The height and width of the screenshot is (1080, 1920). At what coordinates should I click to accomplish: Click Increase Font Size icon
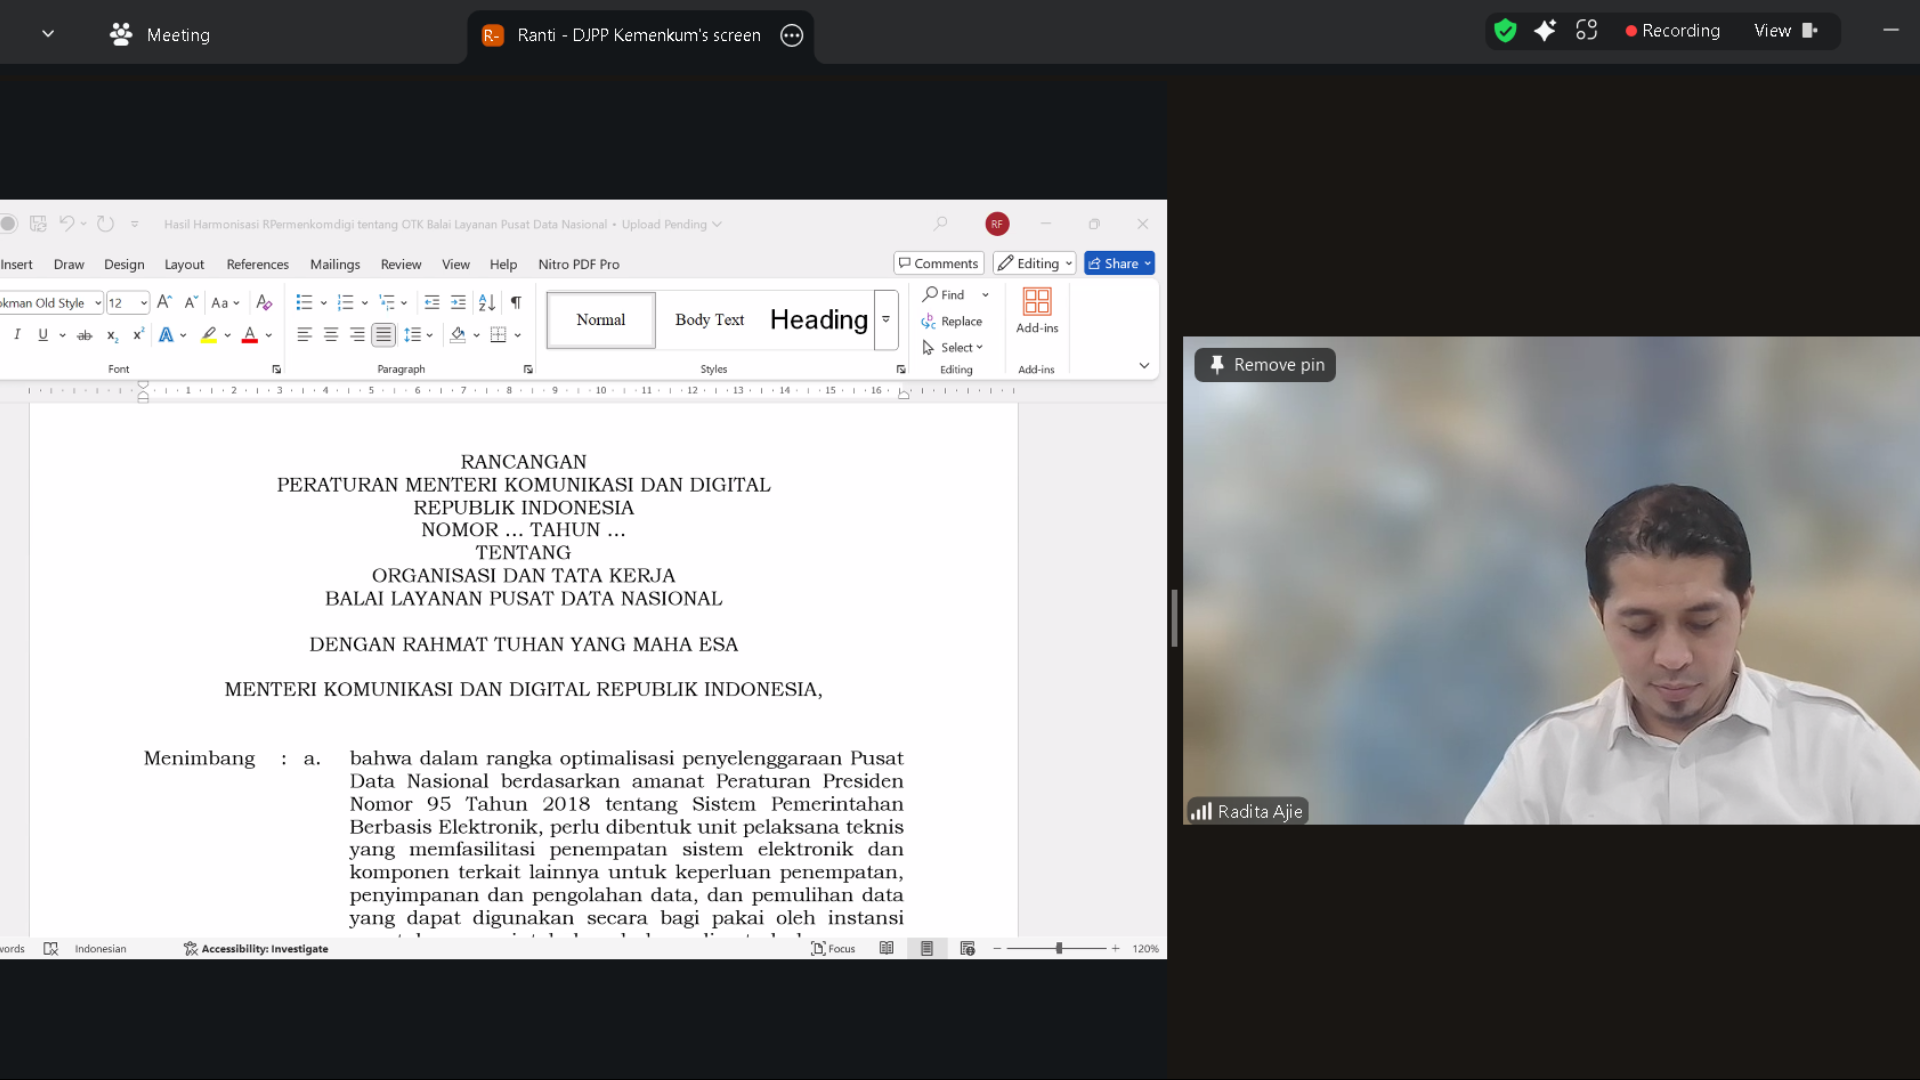[165, 302]
